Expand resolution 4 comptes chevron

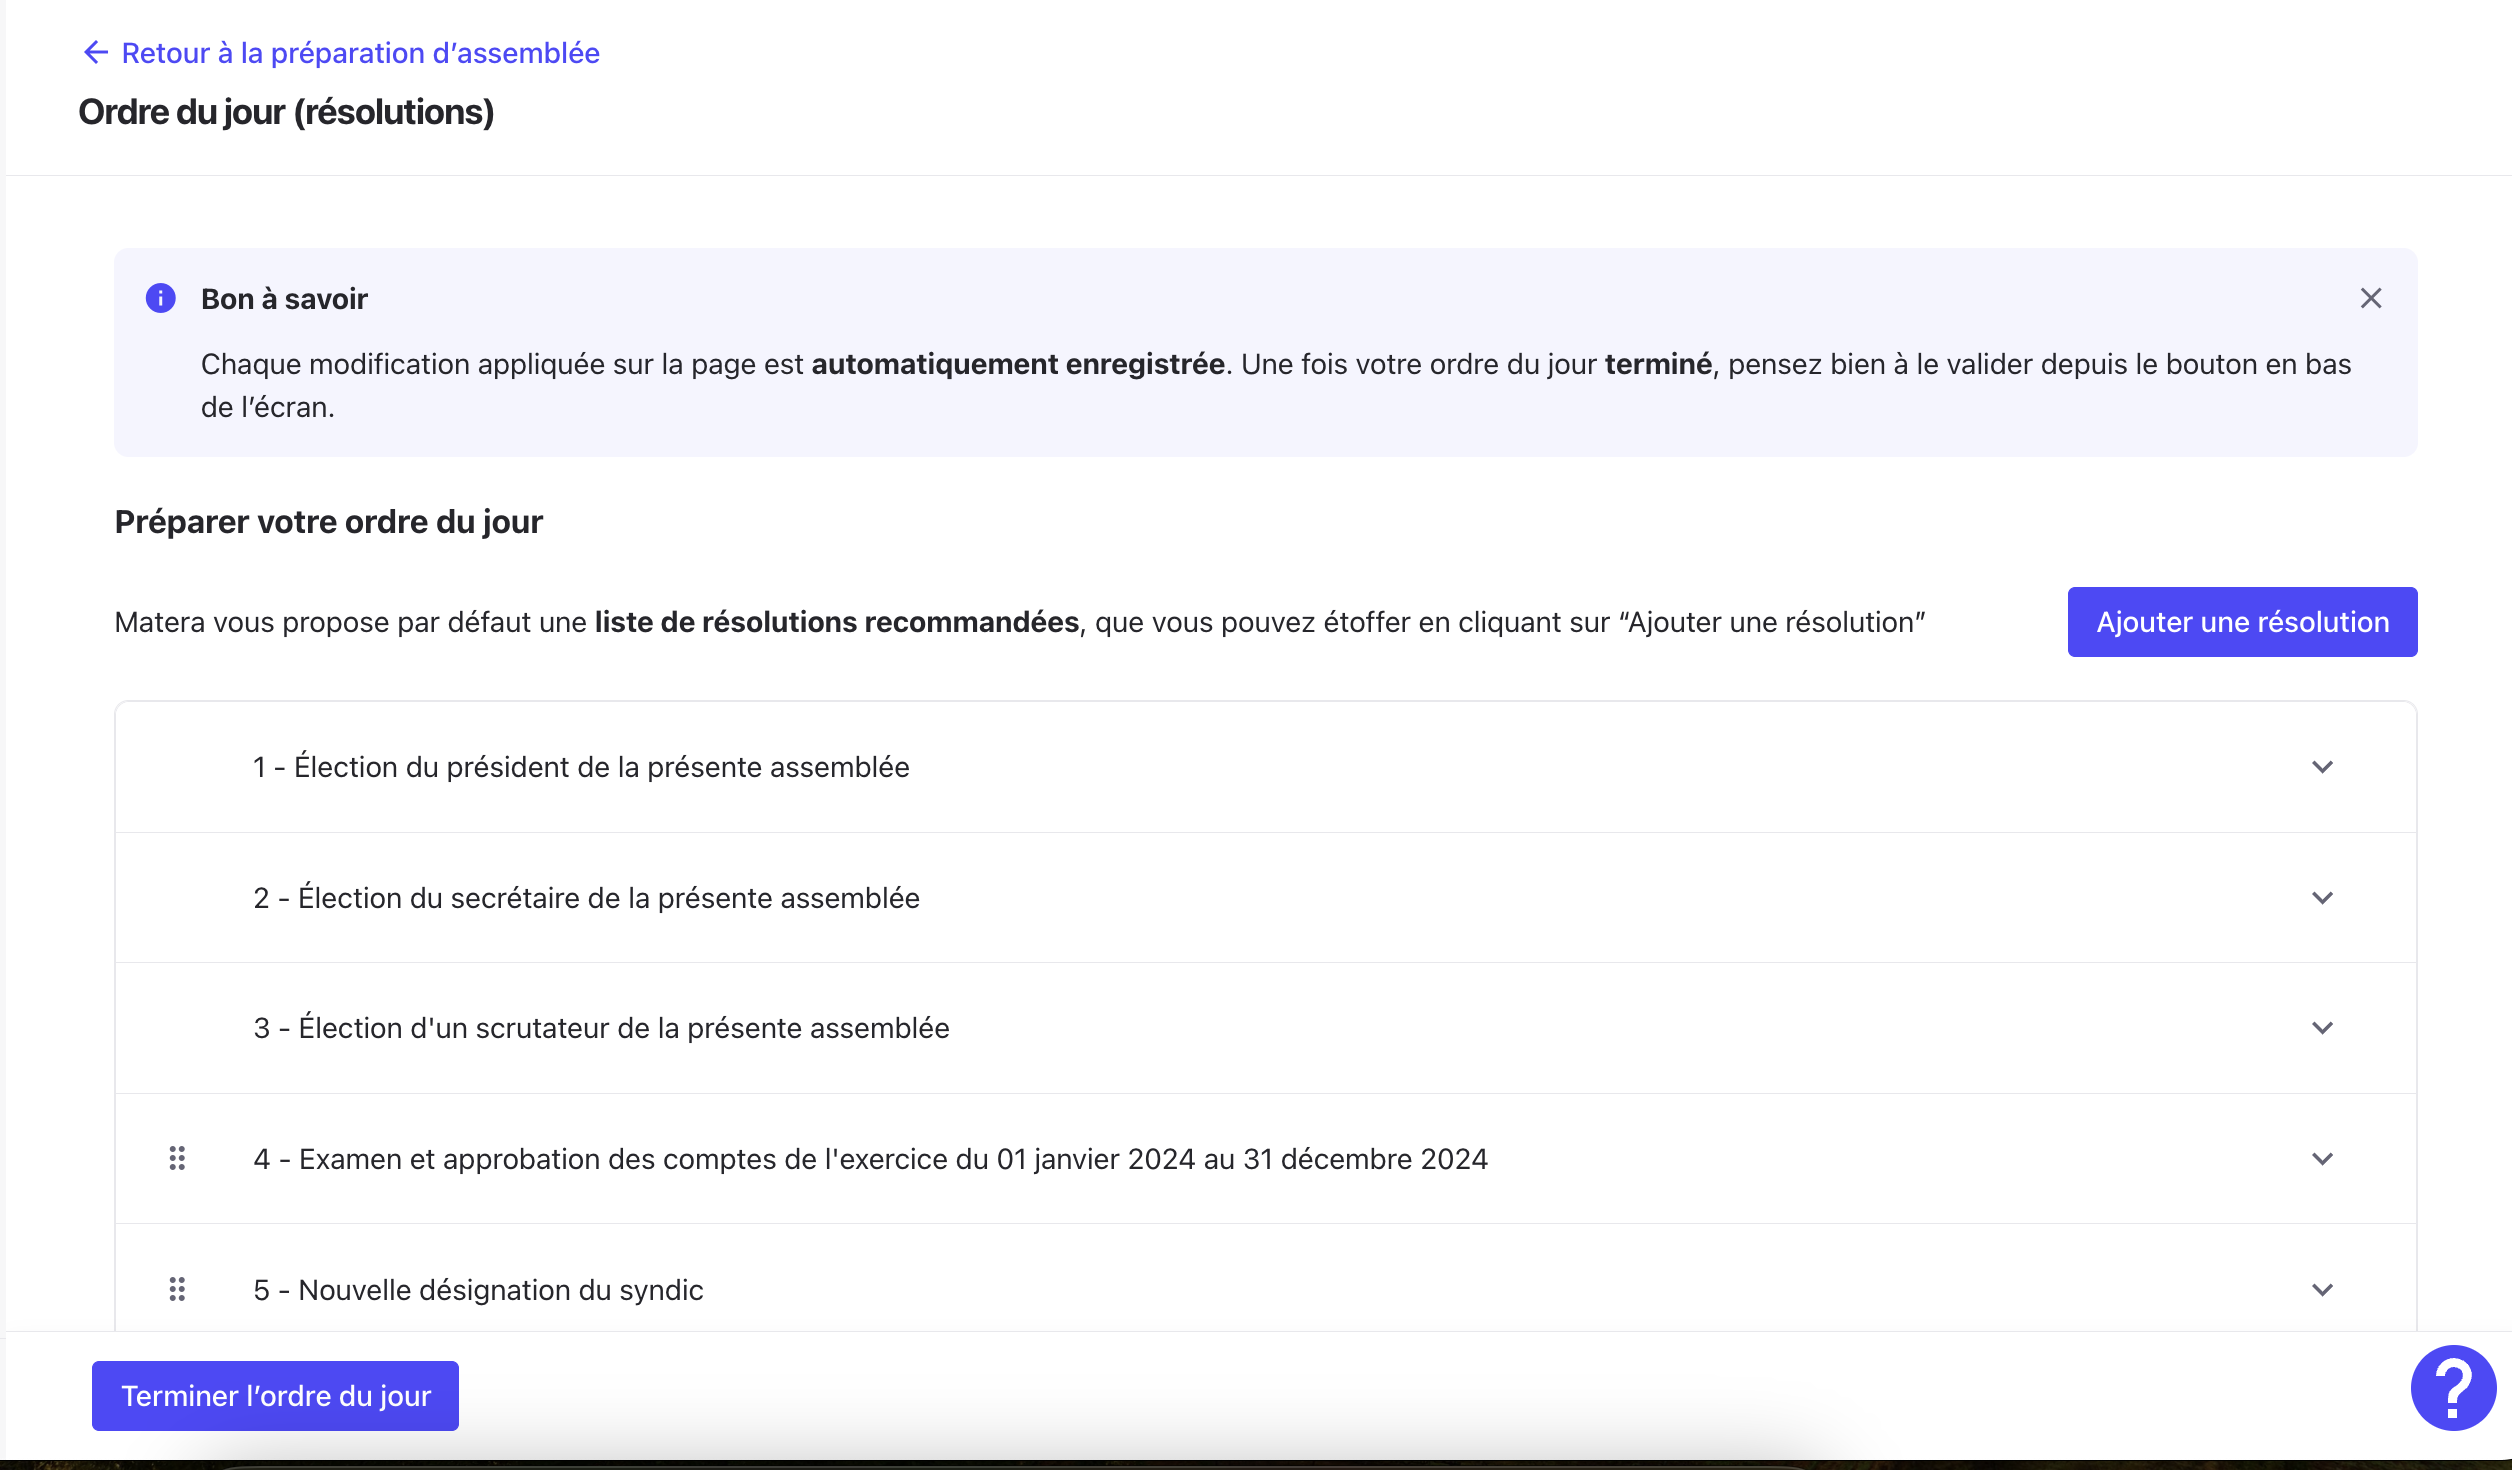(x=2322, y=1159)
